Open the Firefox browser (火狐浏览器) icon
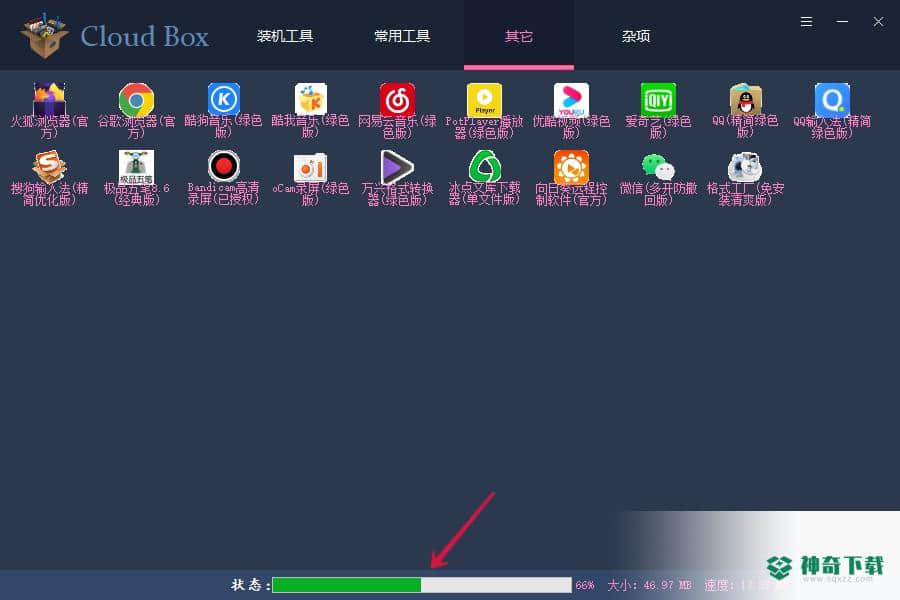900x600 pixels. [49, 99]
